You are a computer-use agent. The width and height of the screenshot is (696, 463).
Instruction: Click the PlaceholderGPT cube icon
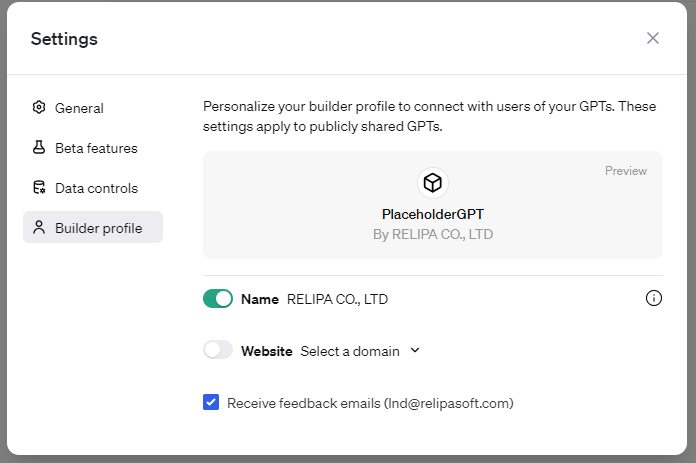coord(432,183)
